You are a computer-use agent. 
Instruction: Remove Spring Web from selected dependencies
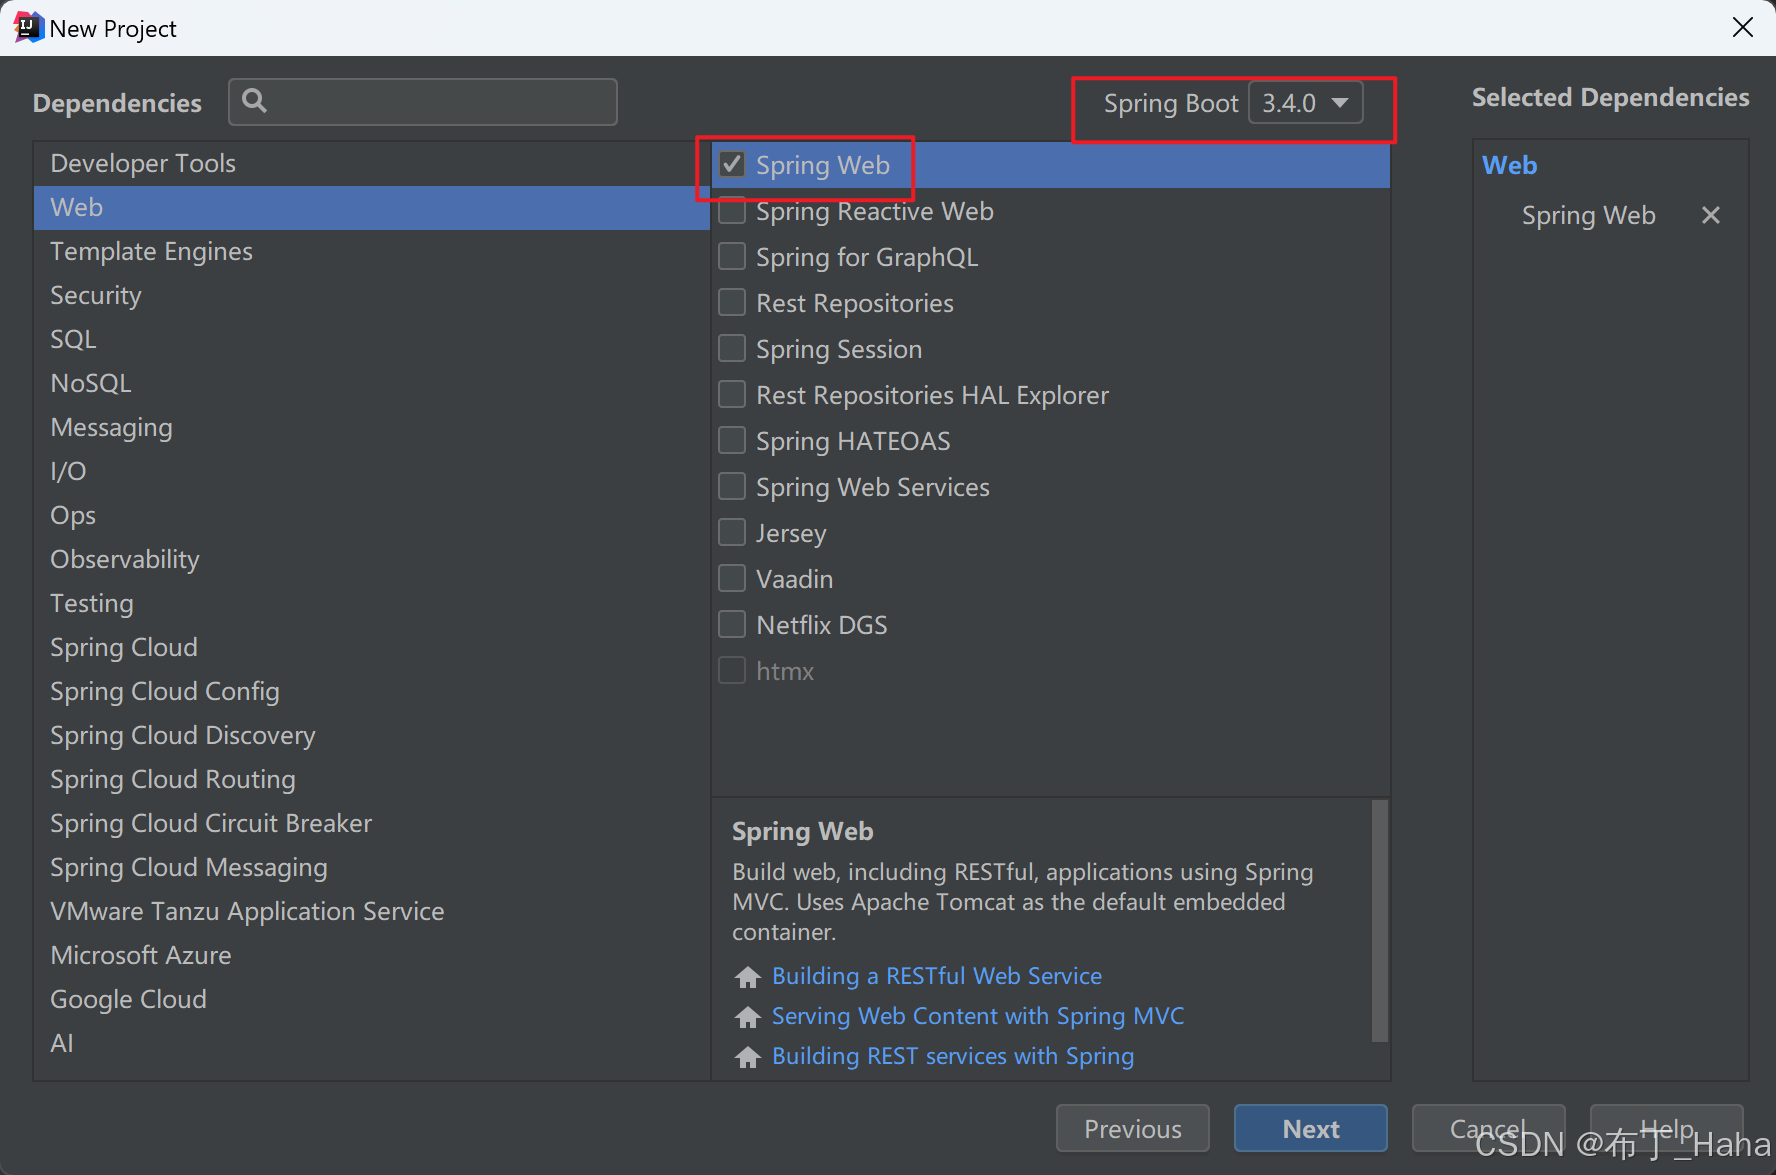1710,215
